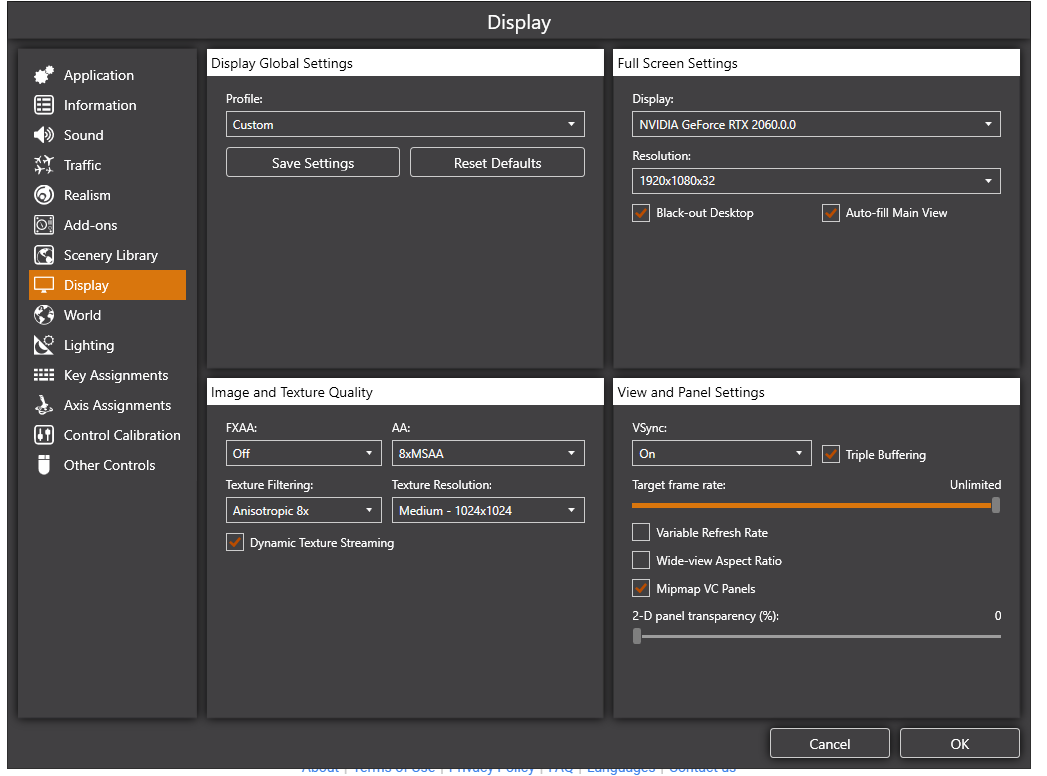Click the Display monitor icon

tap(44, 285)
